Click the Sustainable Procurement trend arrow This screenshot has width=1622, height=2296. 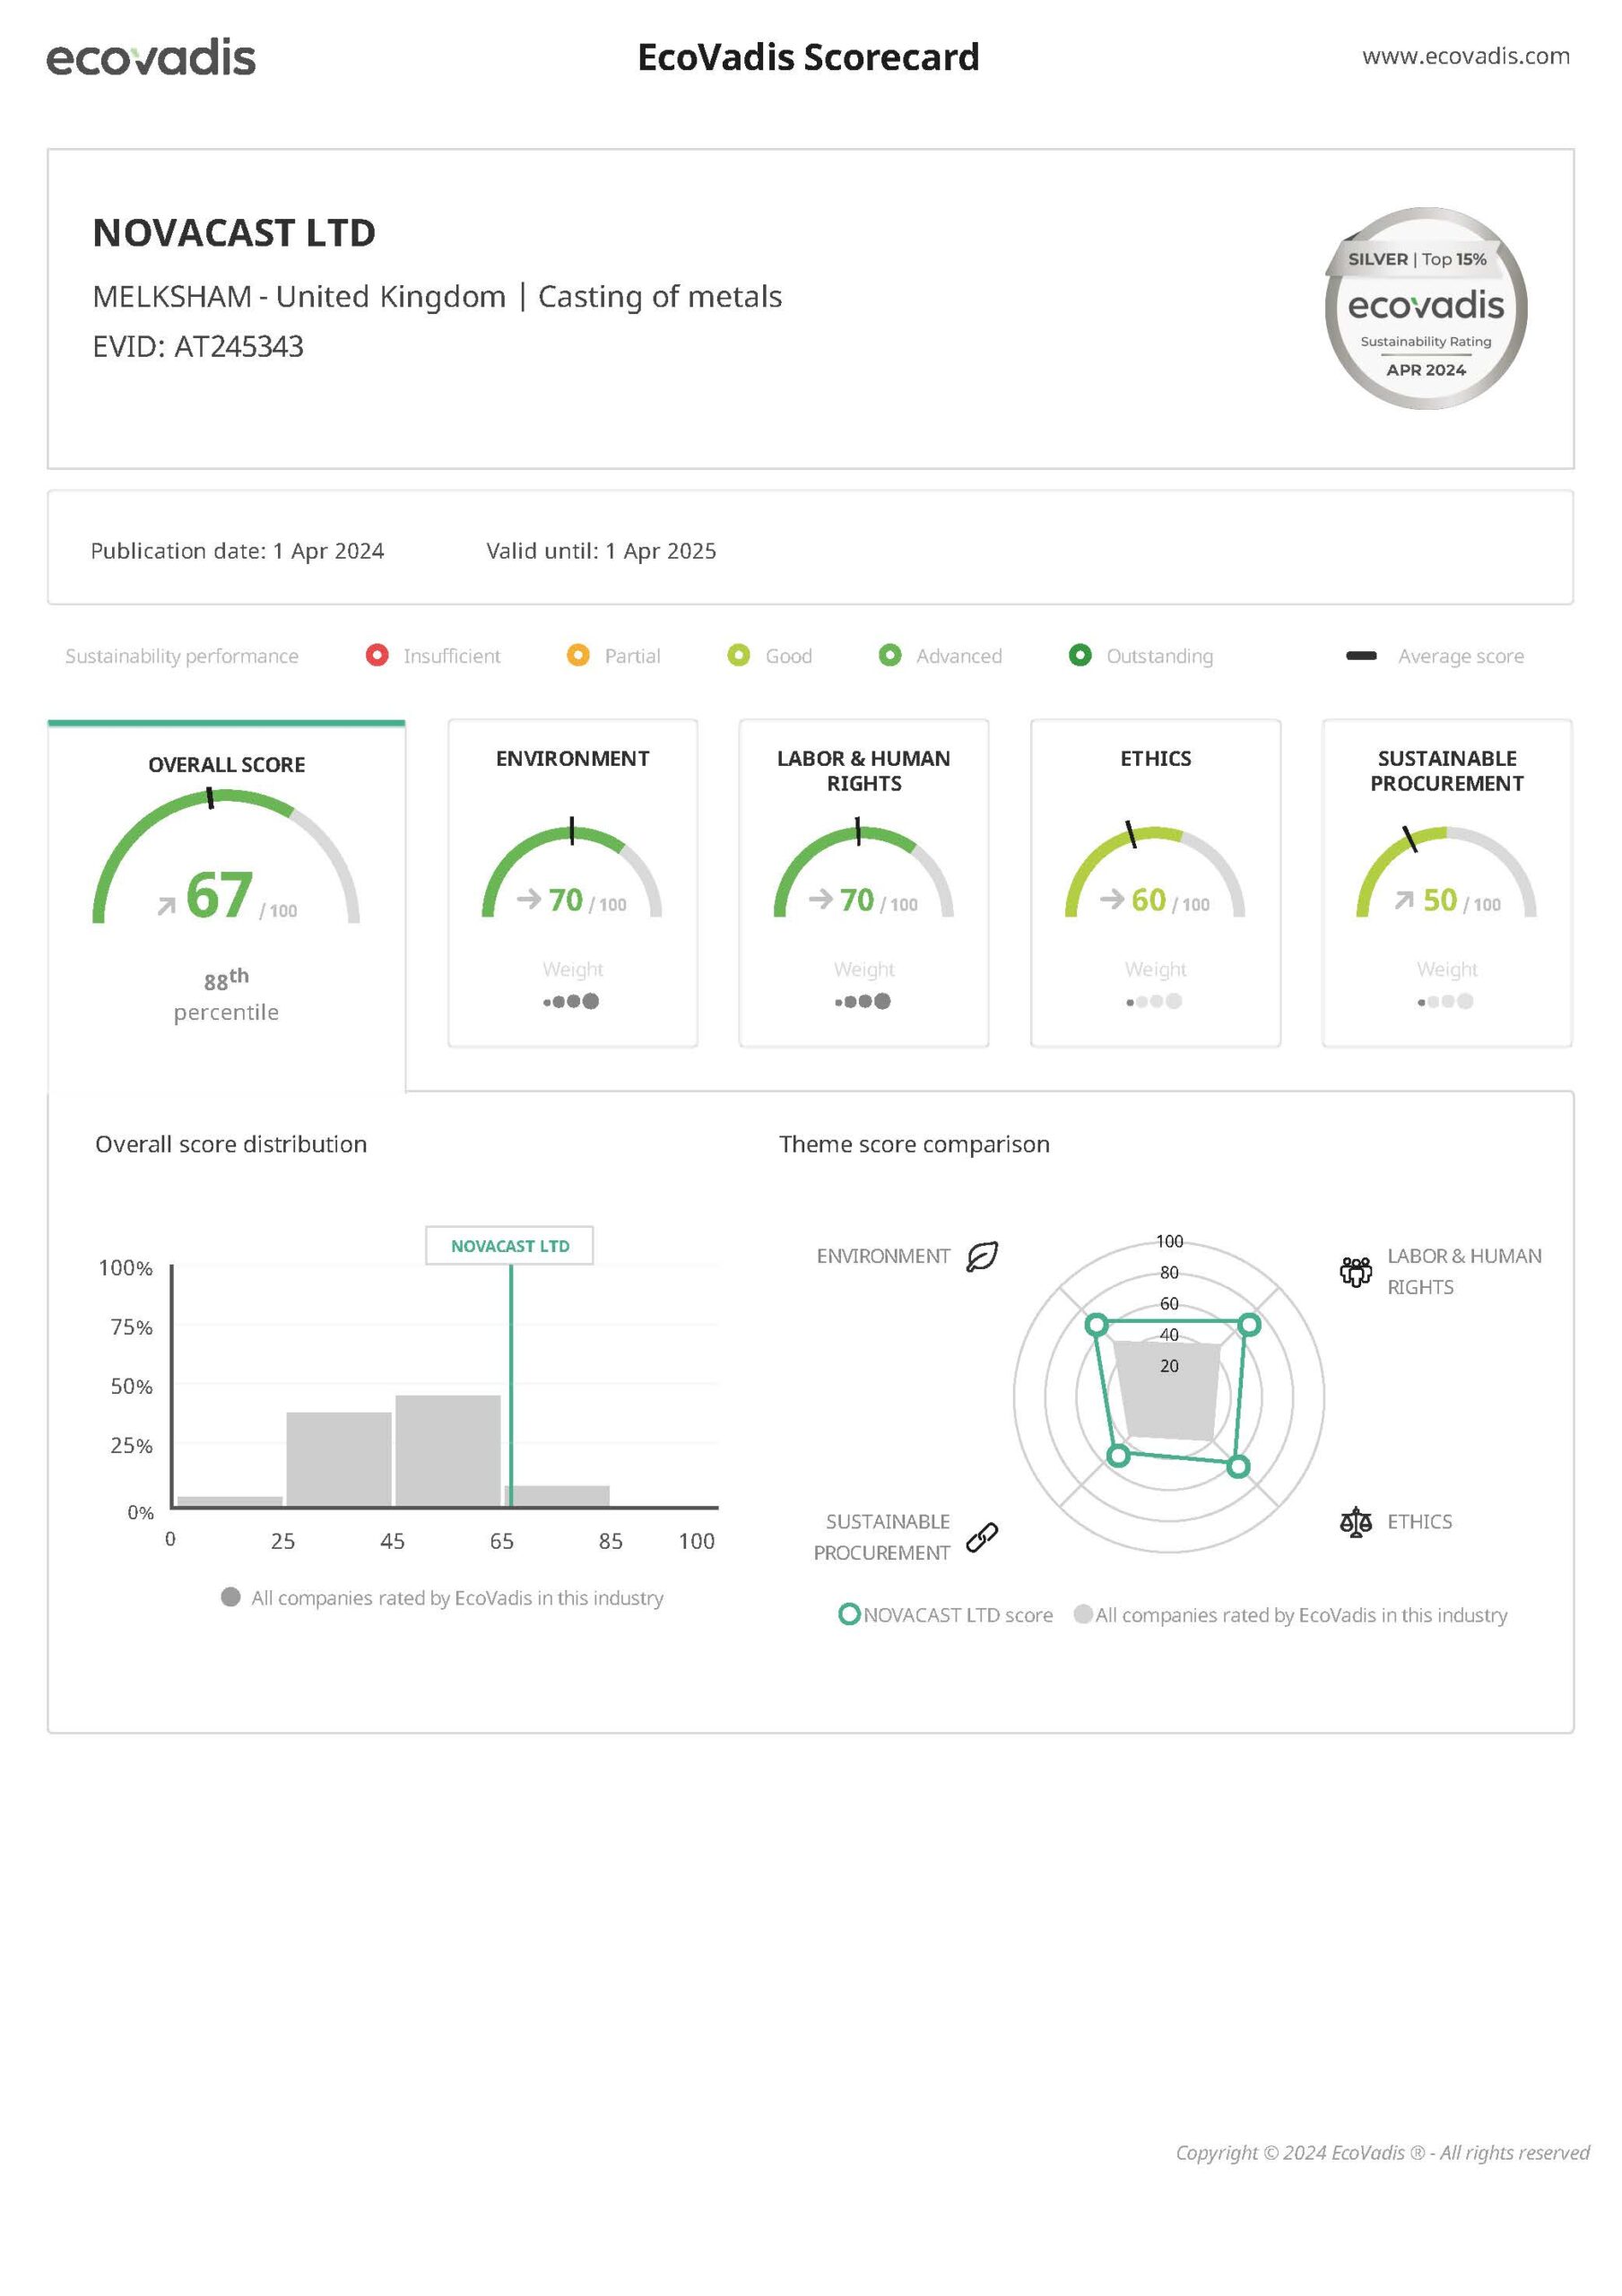click(x=1406, y=900)
